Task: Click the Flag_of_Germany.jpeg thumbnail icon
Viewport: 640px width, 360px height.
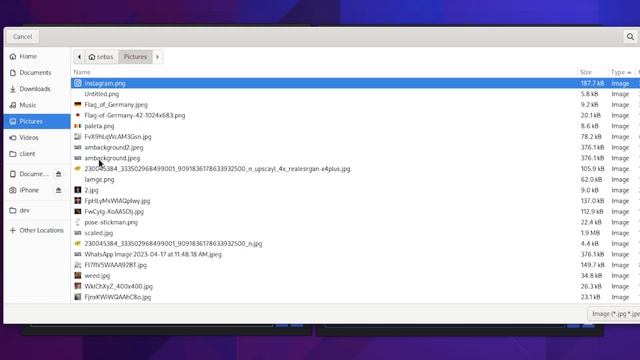Action: 78,104
